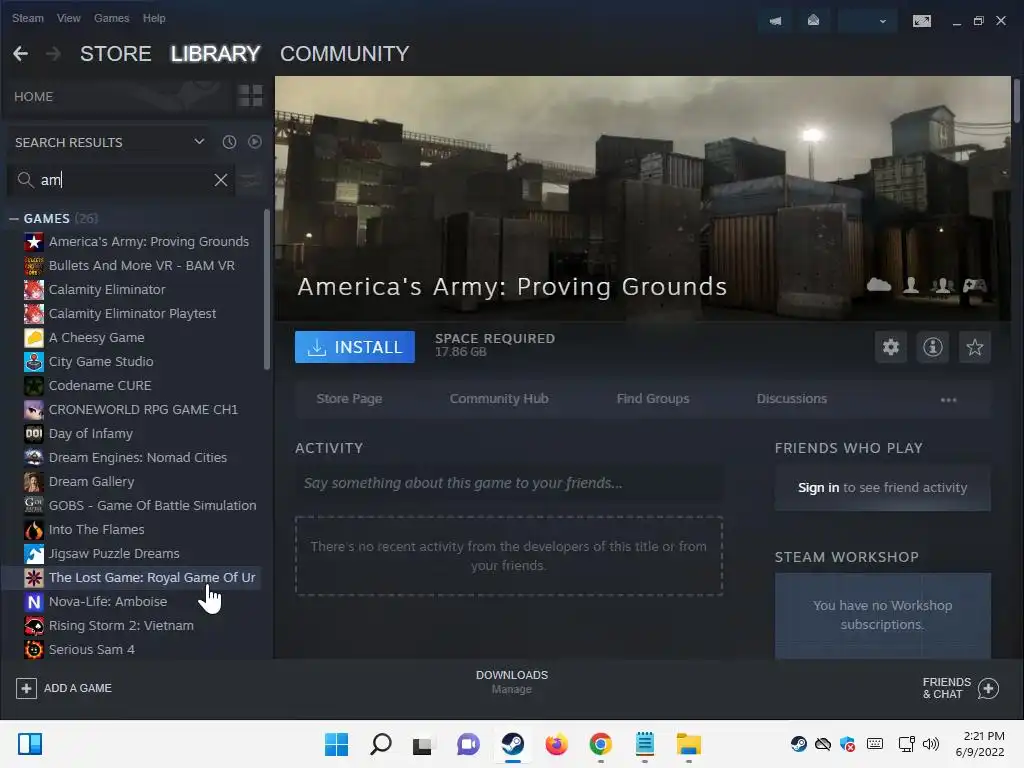This screenshot has width=1024, height=768.
Task: Click the multiplayer feature icon
Action: [x=942, y=285]
